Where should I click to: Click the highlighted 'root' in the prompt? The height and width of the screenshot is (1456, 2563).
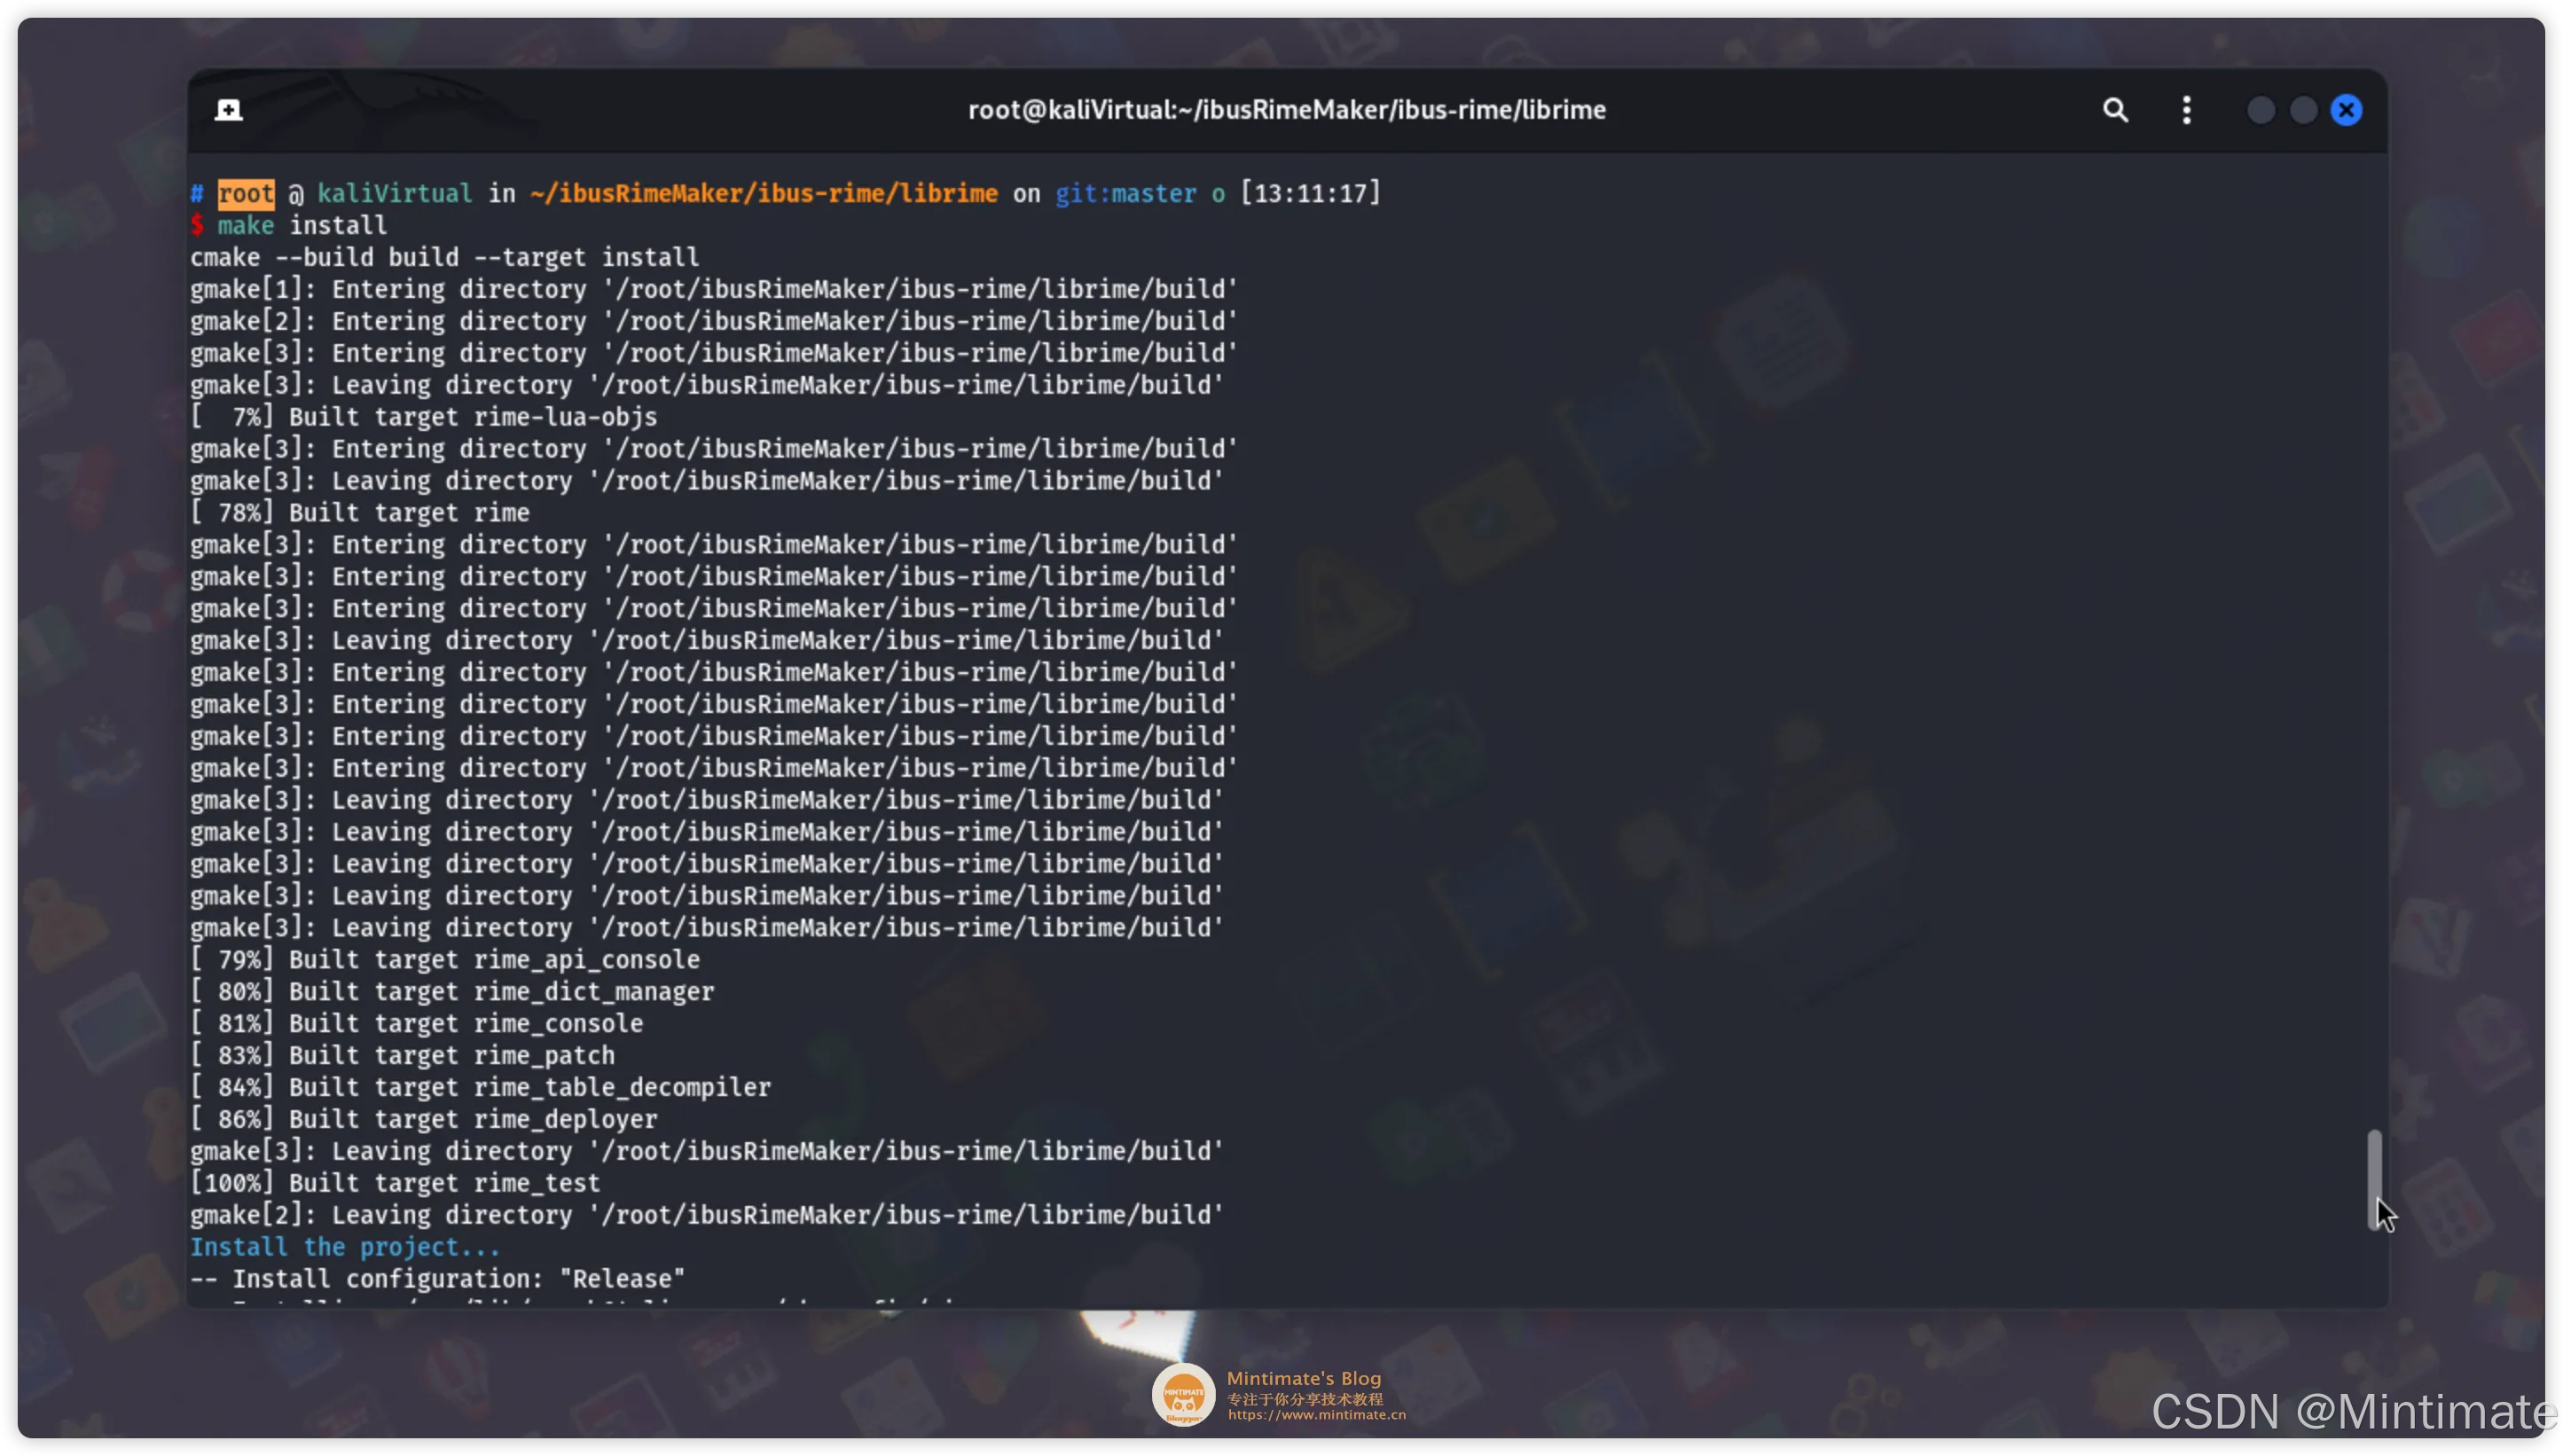click(x=246, y=193)
